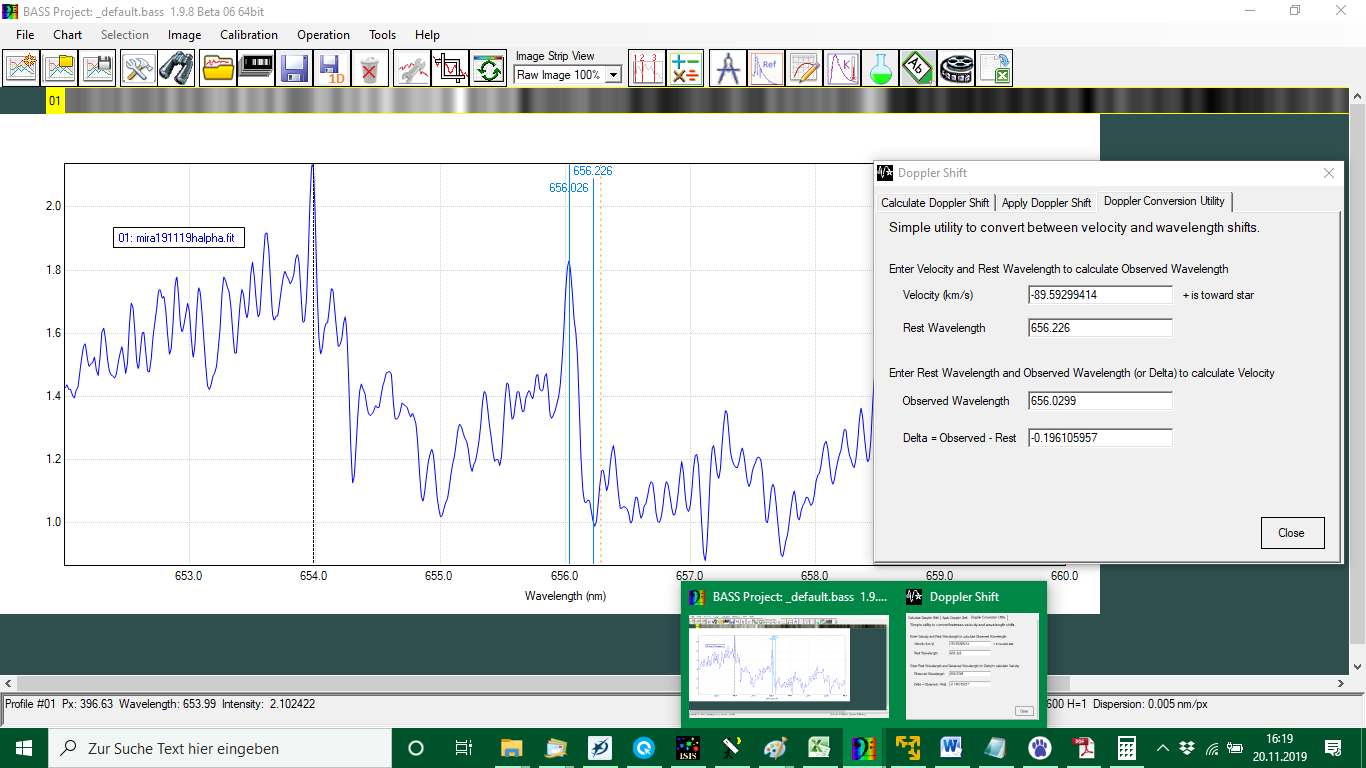
Task: Click the Excel export icon in the toolbar
Action: click(x=994, y=68)
